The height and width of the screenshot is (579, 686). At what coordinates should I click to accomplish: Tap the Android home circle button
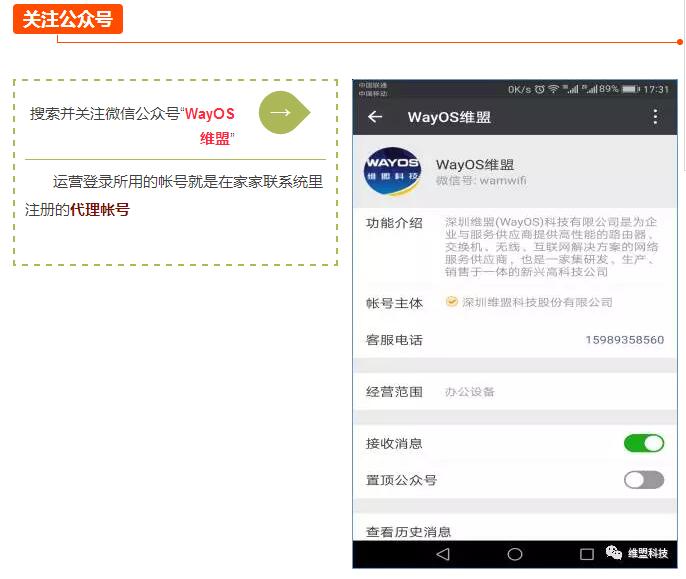[514, 554]
